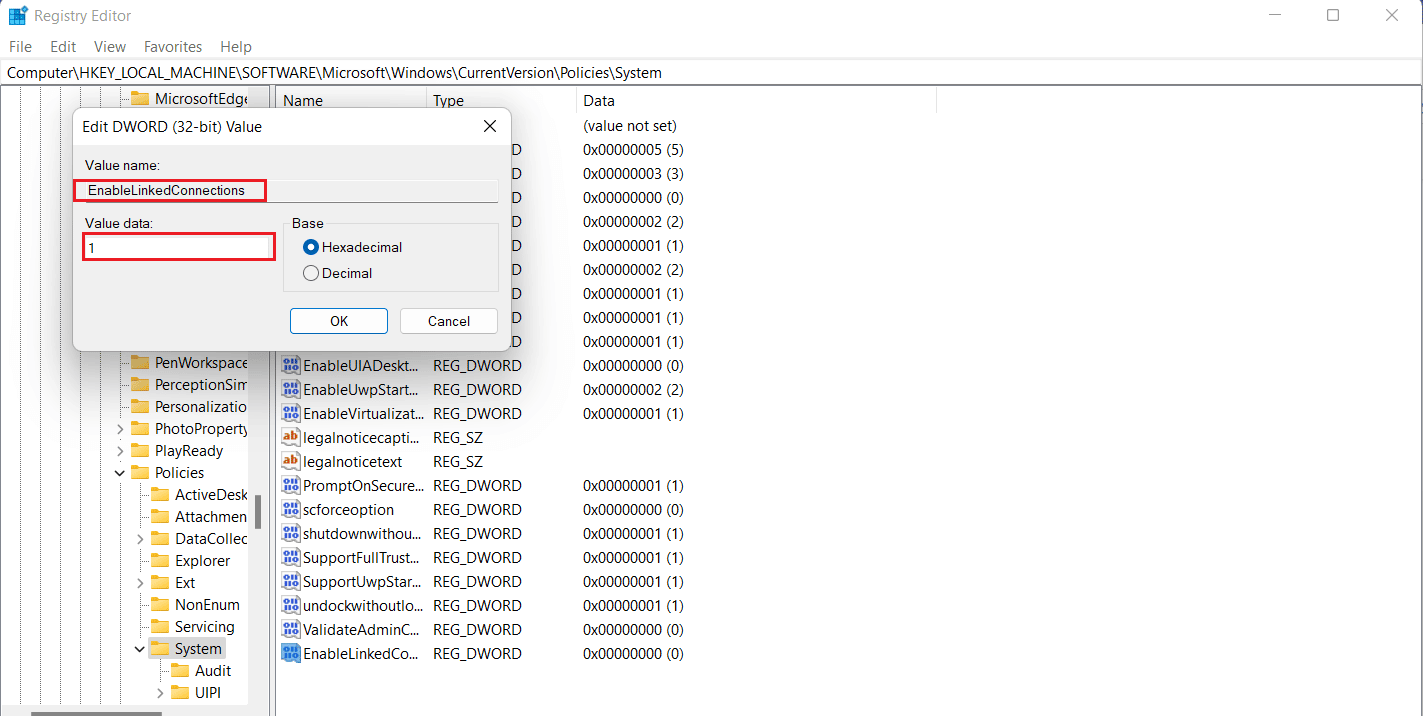1423x716 pixels.
Task: Open the Favorites menu
Action: tap(172, 46)
